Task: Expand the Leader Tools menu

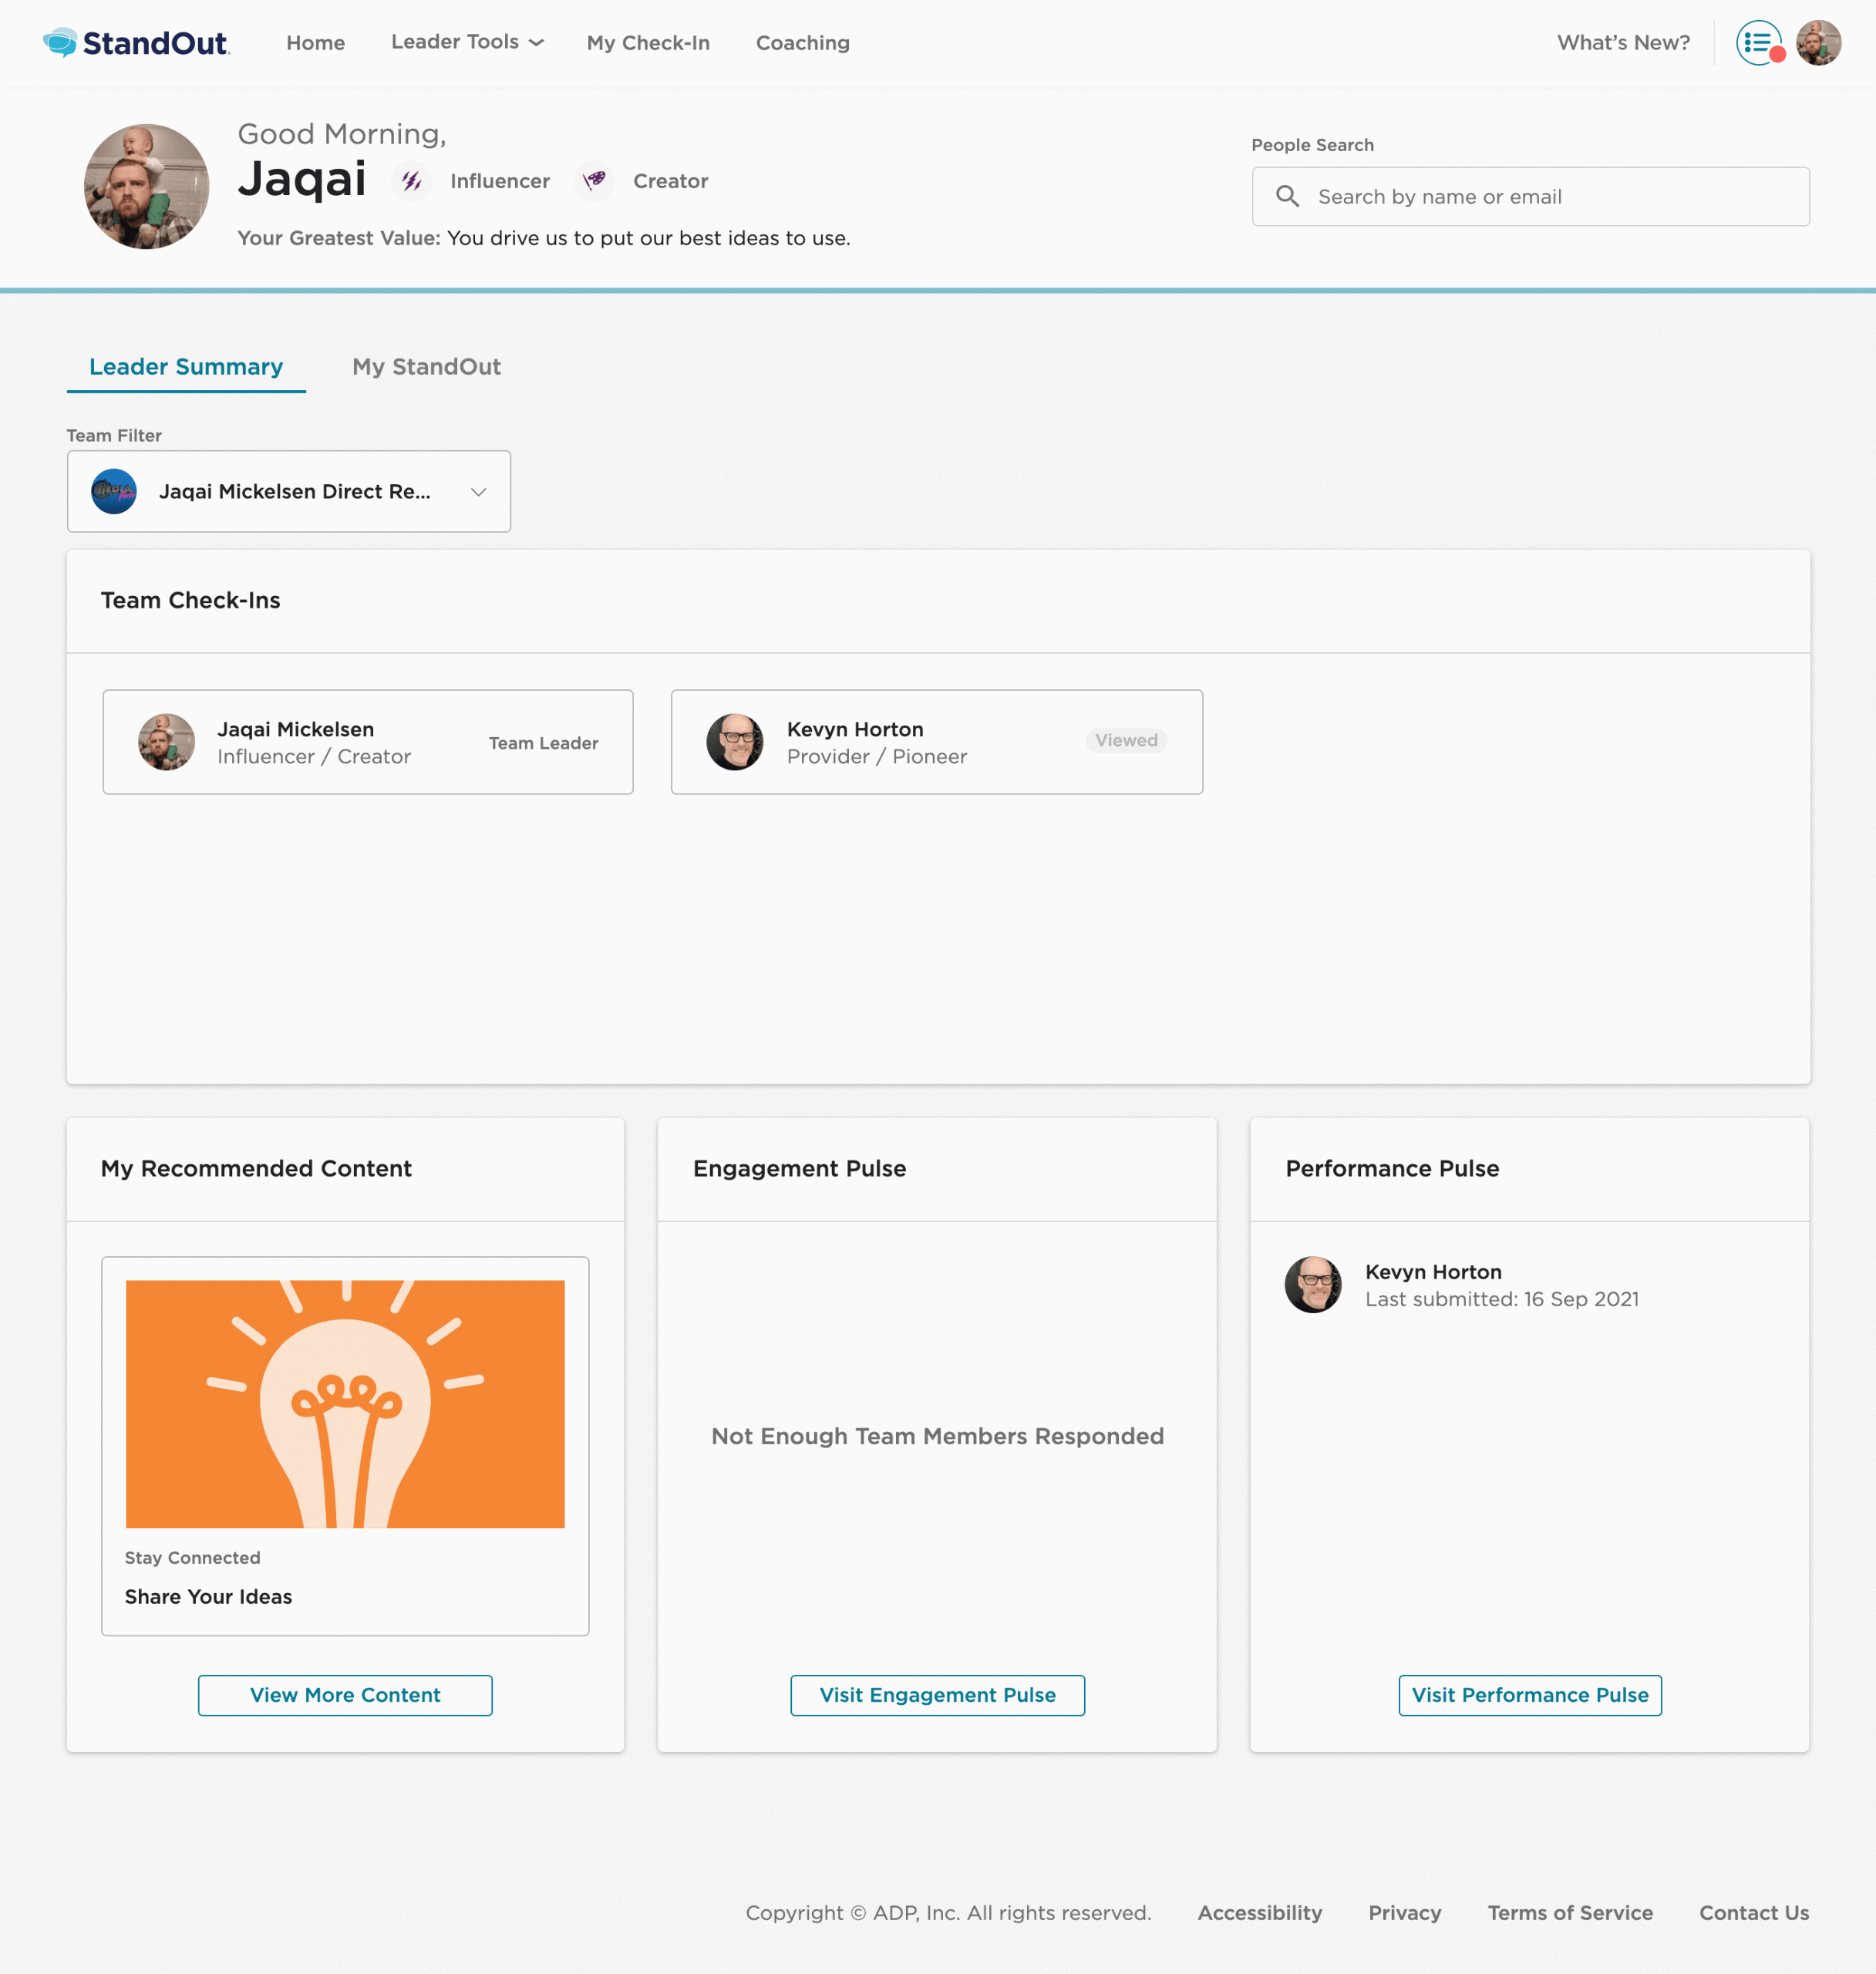Action: pyautogui.click(x=467, y=42)
